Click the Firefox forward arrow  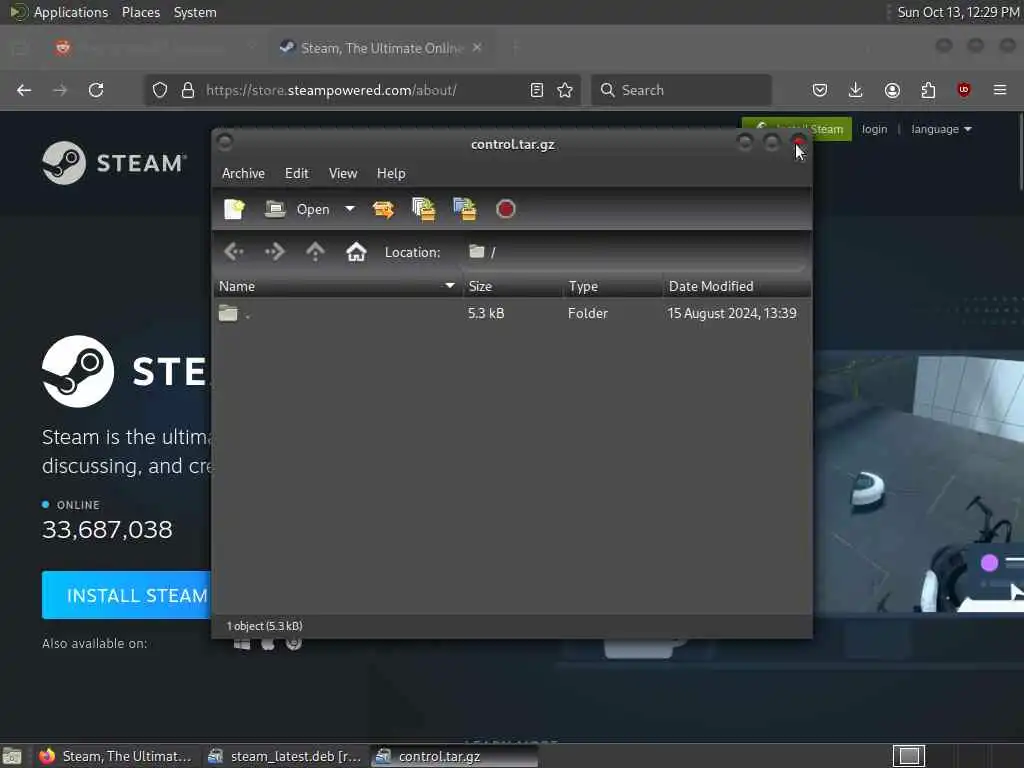point(60,90)
